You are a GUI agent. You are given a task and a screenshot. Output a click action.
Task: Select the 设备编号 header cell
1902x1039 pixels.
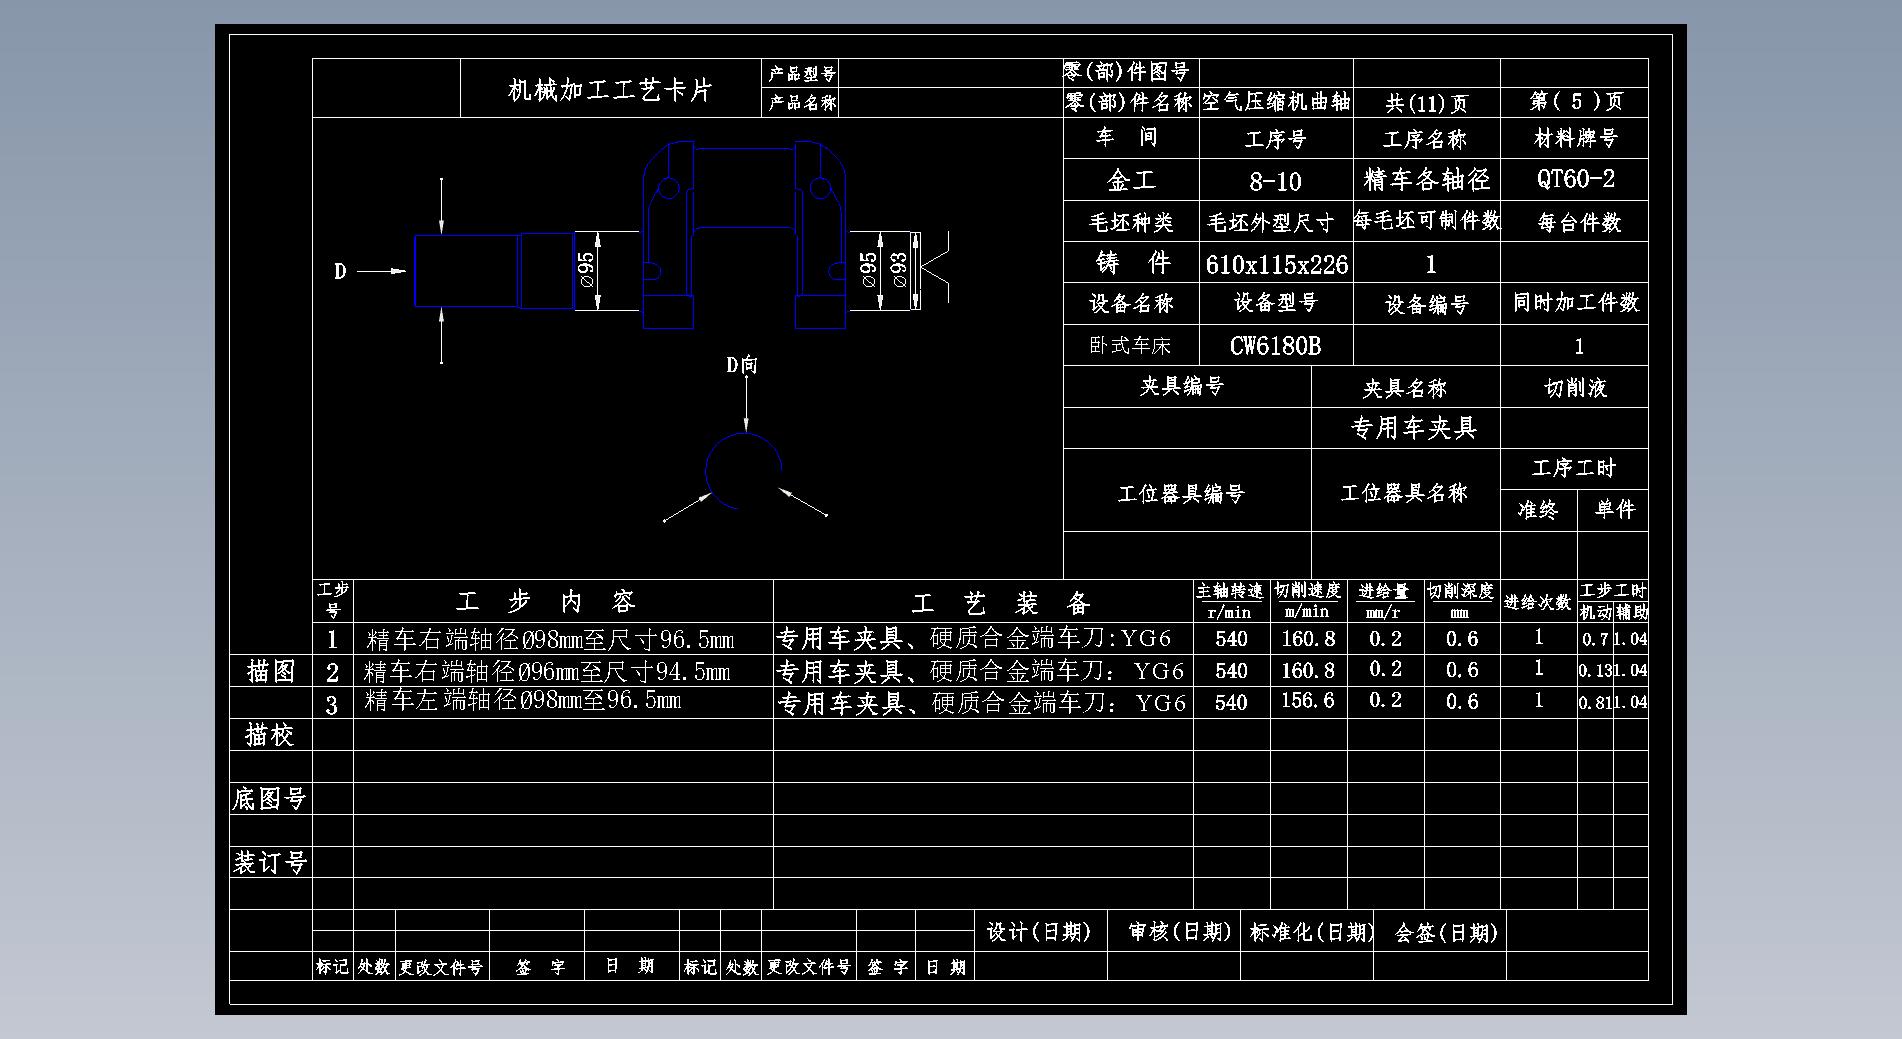point(1427,304)
